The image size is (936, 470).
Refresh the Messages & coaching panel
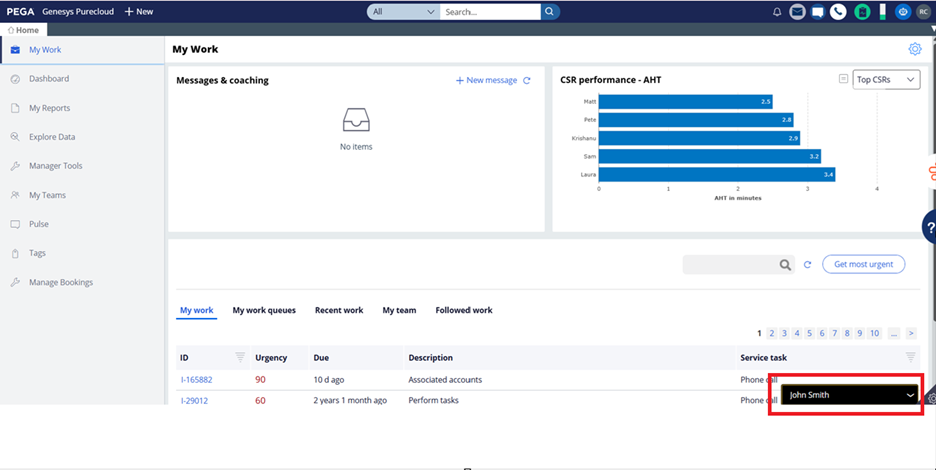[526, 80]
